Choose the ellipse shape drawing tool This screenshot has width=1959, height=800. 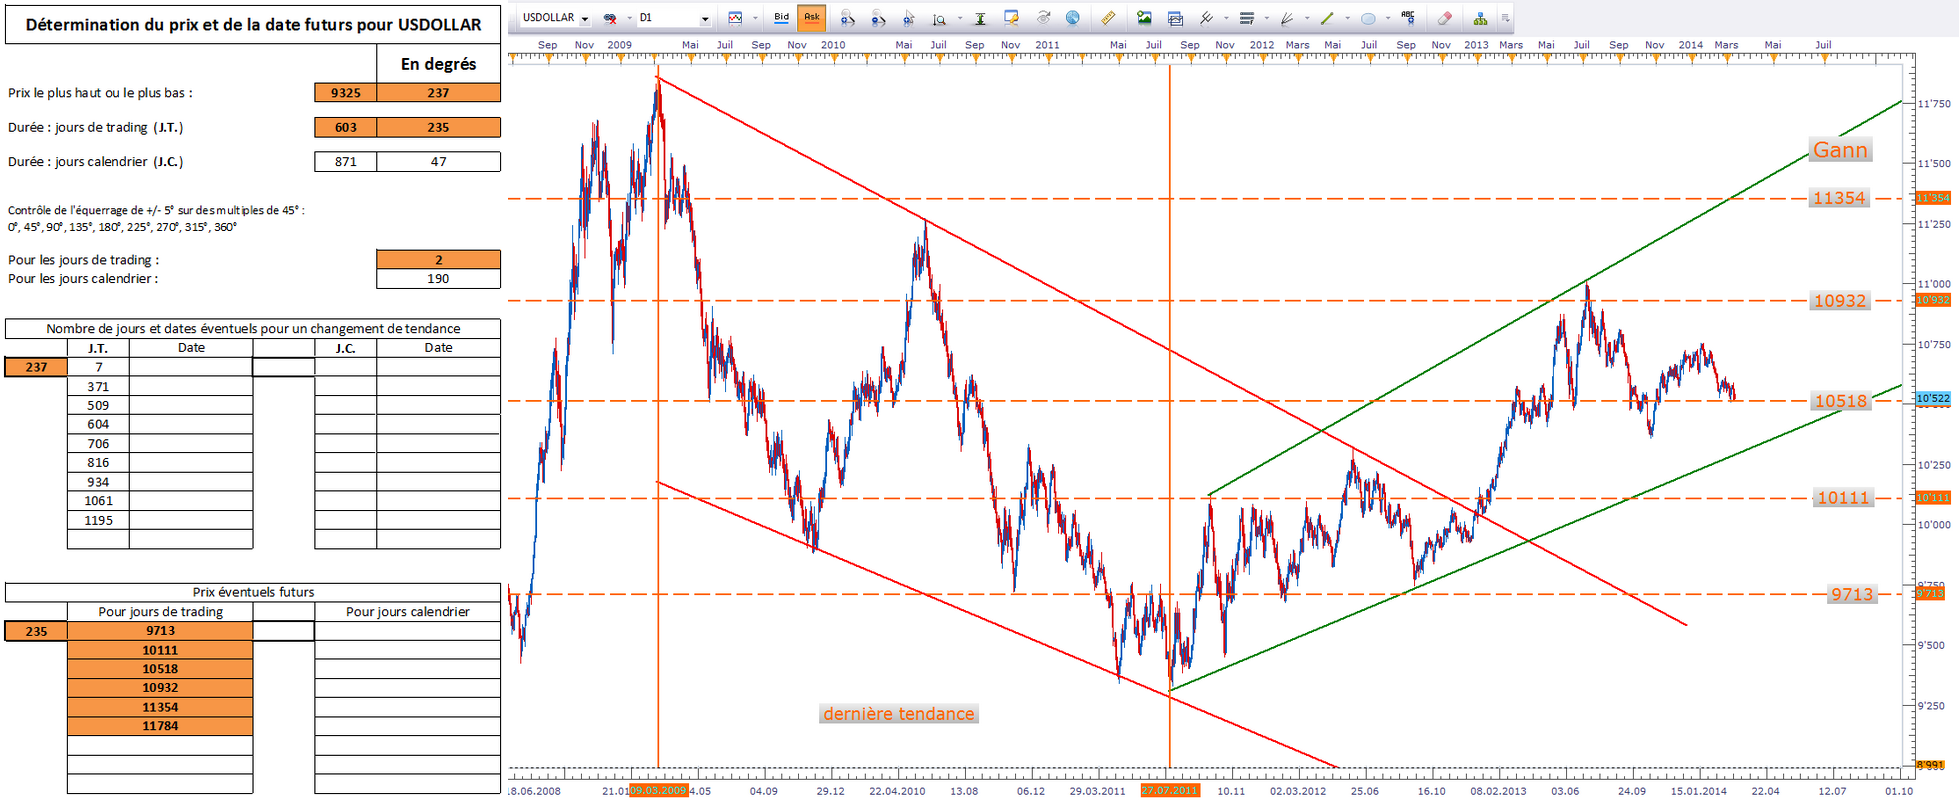[1368, 18]
